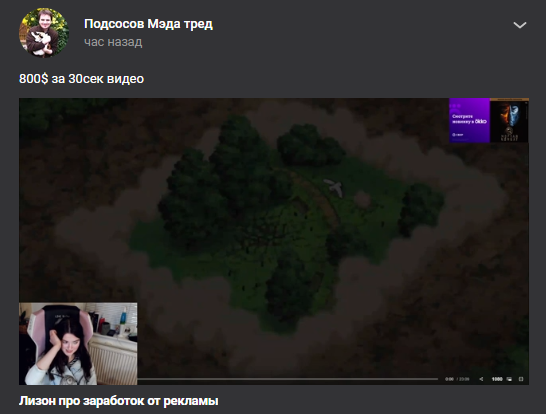Click the video's total duration readout
This screenshot has height=414, width=546.
(464, 379)
